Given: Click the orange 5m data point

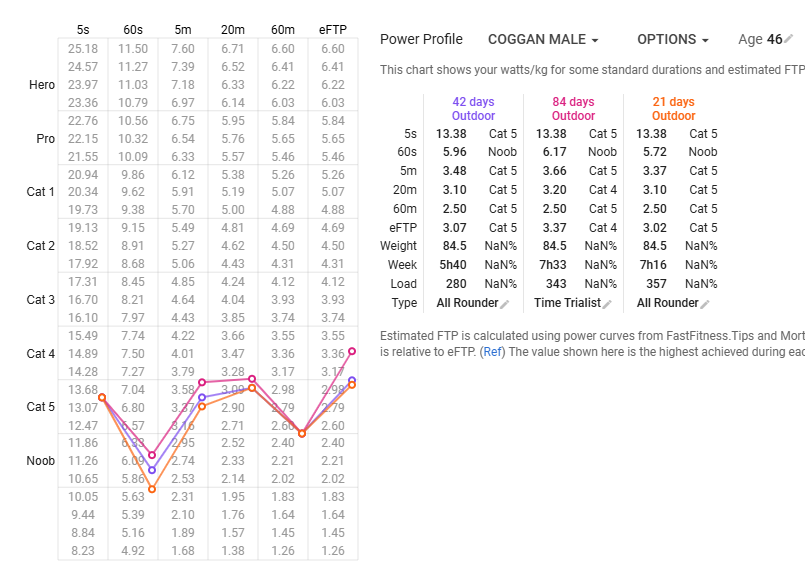Looking at the screenshot, I should [x=202, y=406].
